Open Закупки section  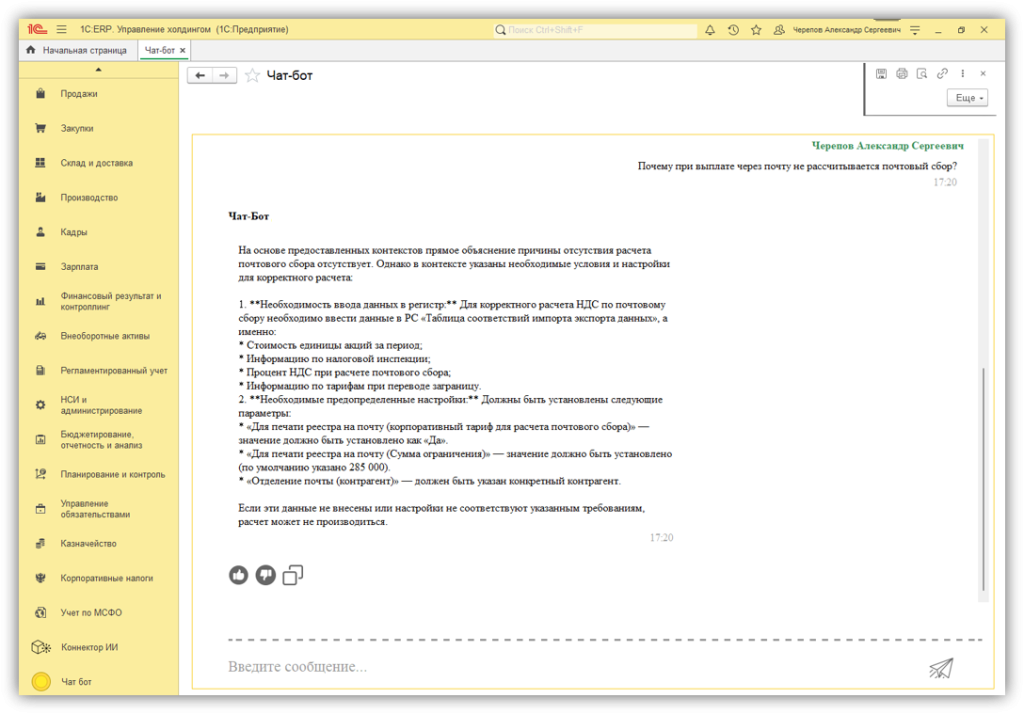[x=99, y=129]
